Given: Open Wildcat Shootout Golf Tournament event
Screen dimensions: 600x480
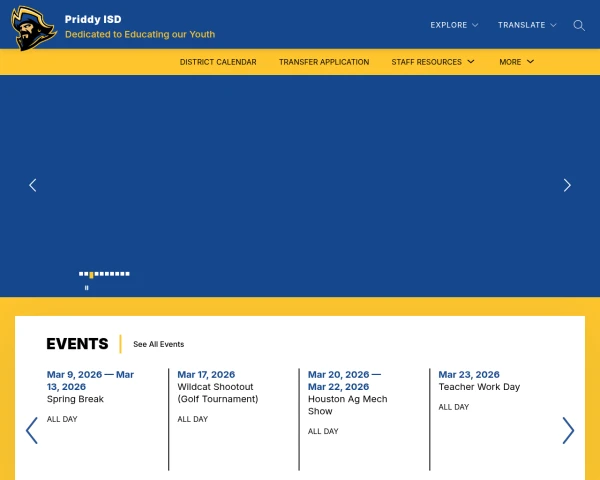Looking at the screenshot, I should (x=218, y=393).
